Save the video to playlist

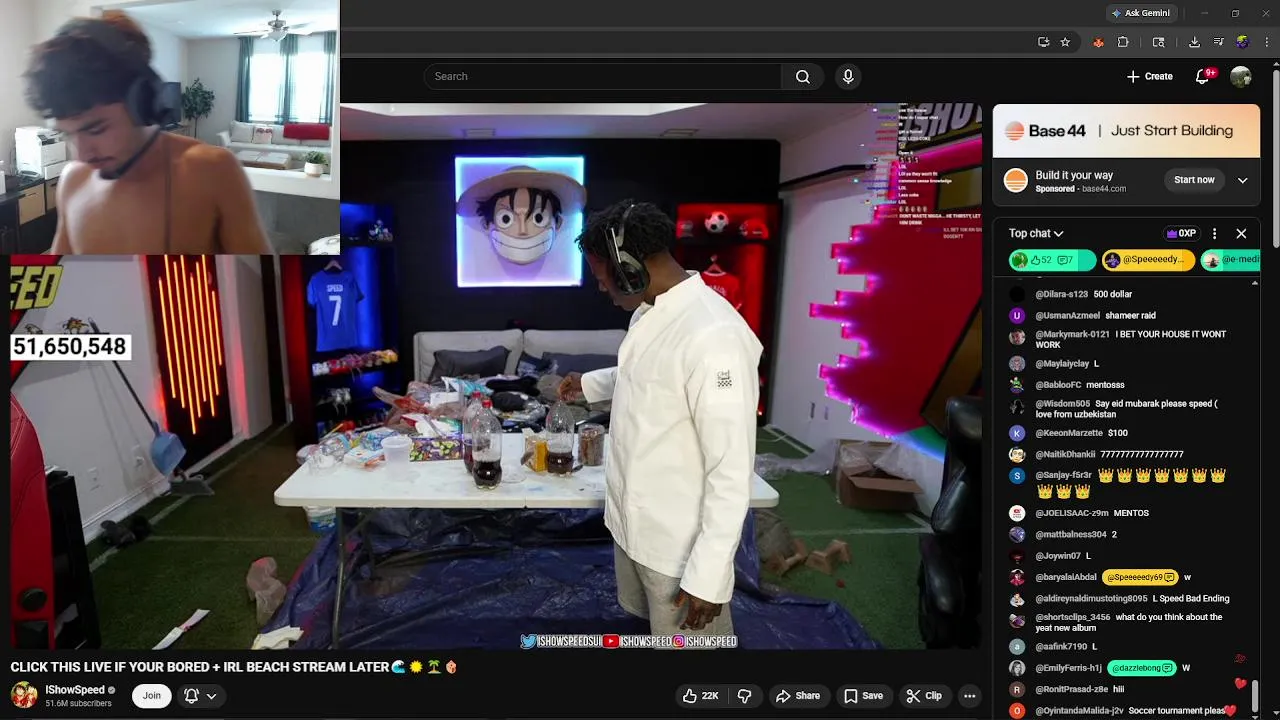tap(863, 696)
